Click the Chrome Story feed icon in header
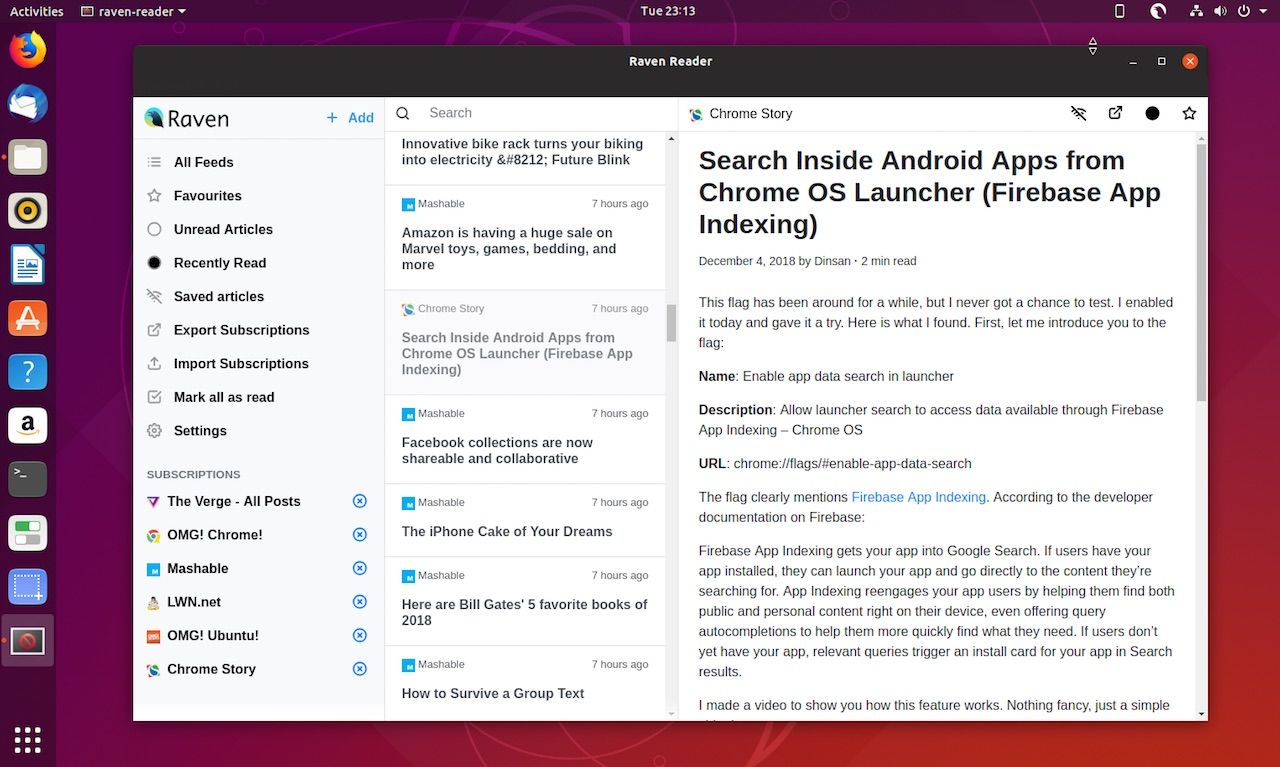 [696, 114]
